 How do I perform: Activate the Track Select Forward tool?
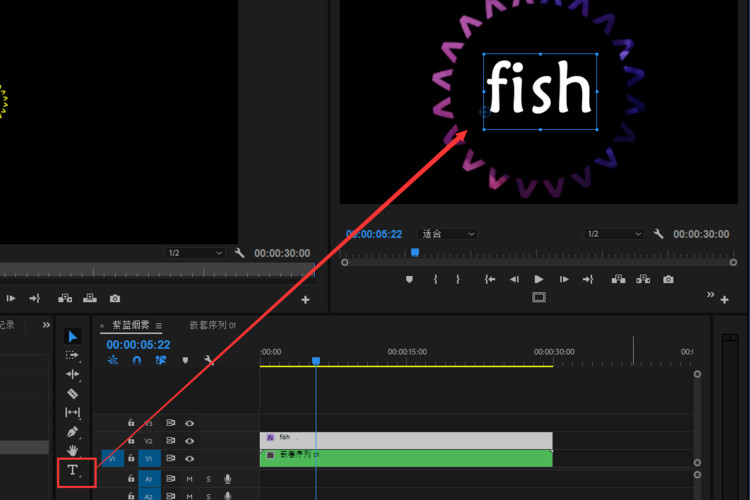pos(72,355)
